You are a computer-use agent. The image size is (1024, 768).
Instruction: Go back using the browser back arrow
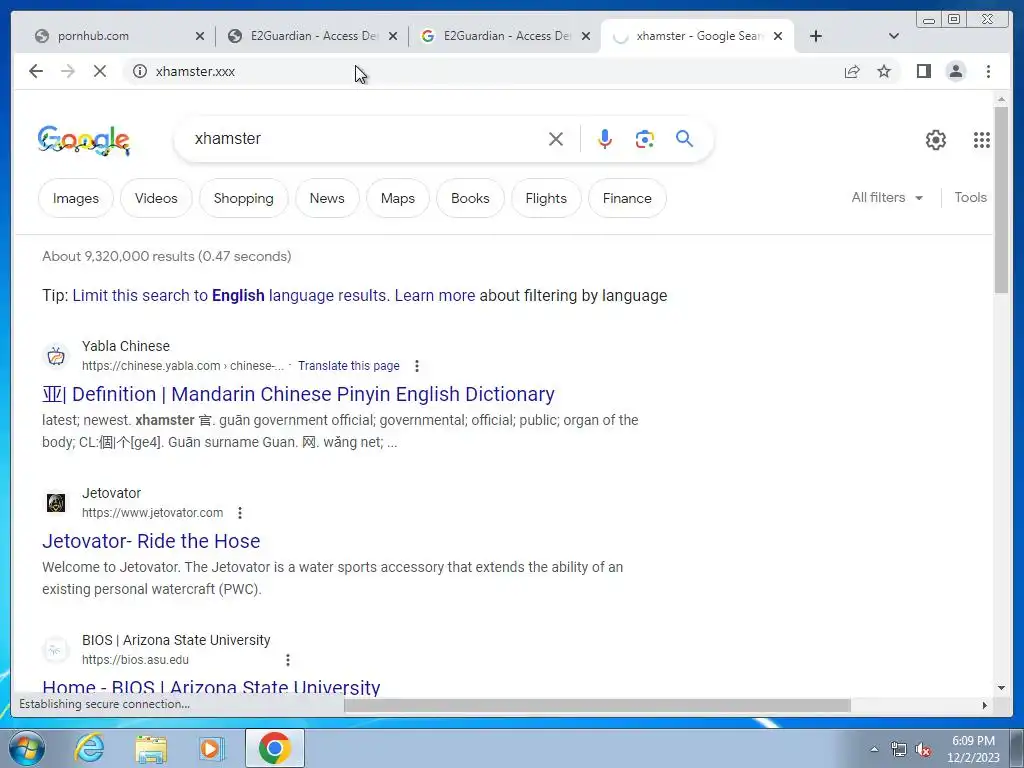click(36, 71)
